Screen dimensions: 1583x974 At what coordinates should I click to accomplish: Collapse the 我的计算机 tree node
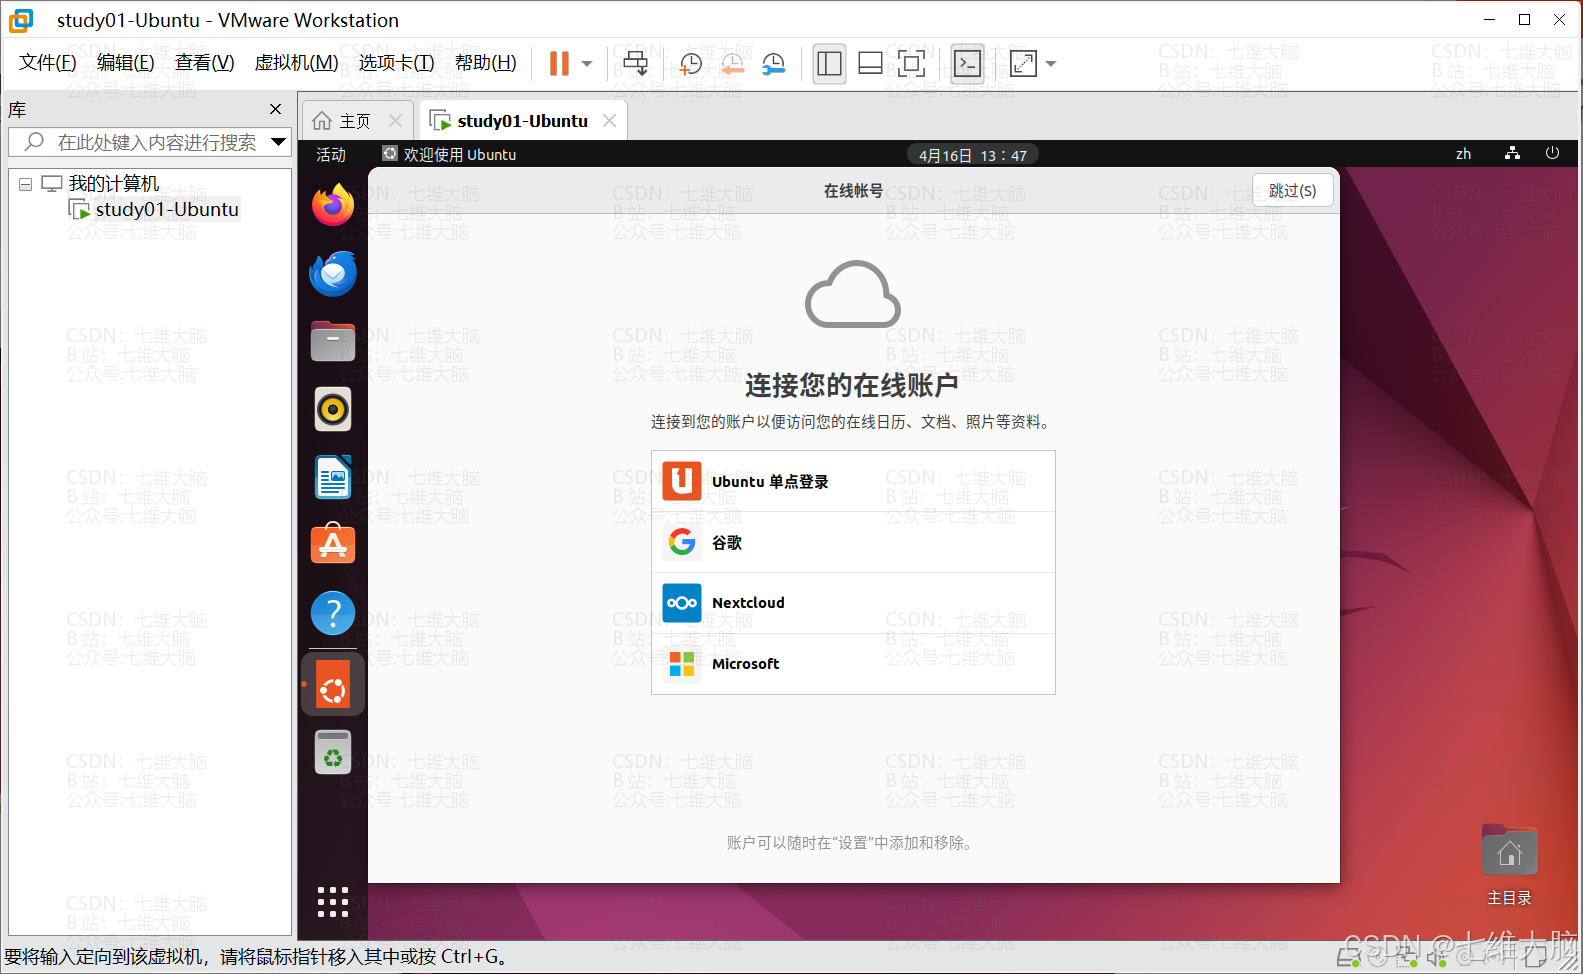[26, 184]
